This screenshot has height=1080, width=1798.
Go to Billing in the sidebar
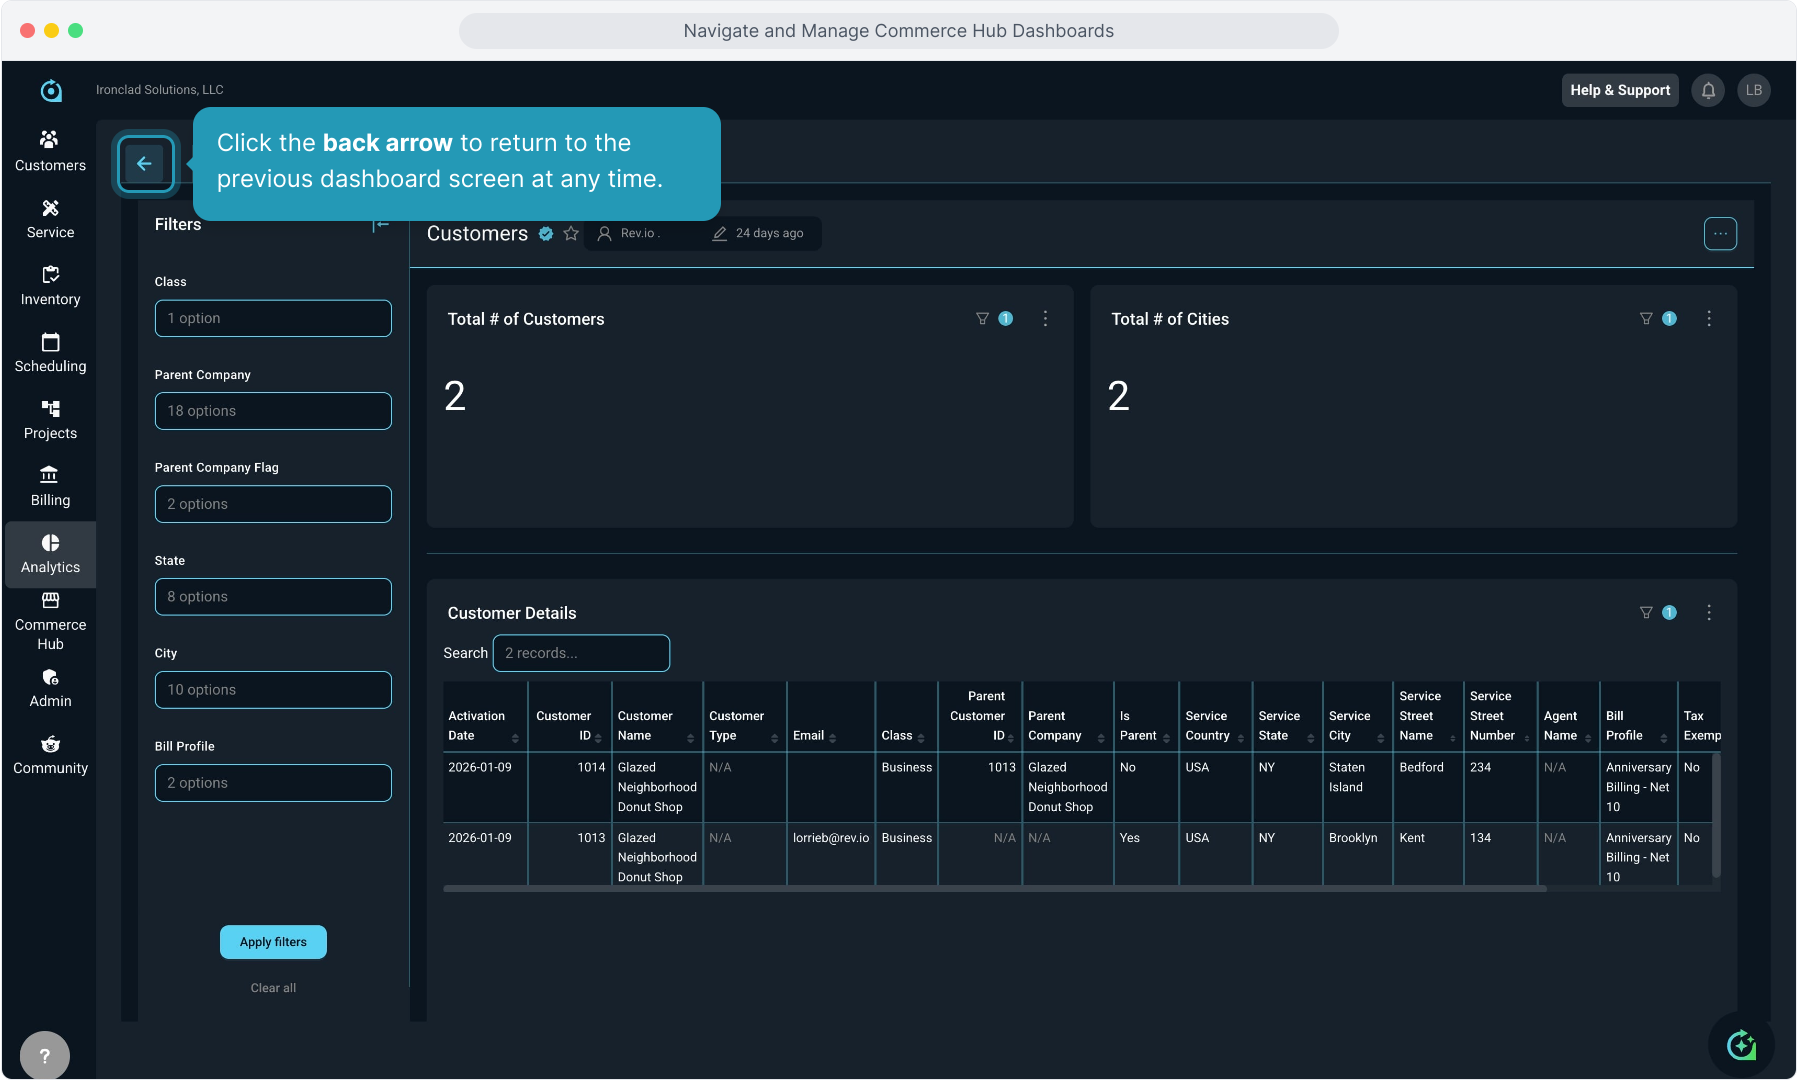coord(50,486)
